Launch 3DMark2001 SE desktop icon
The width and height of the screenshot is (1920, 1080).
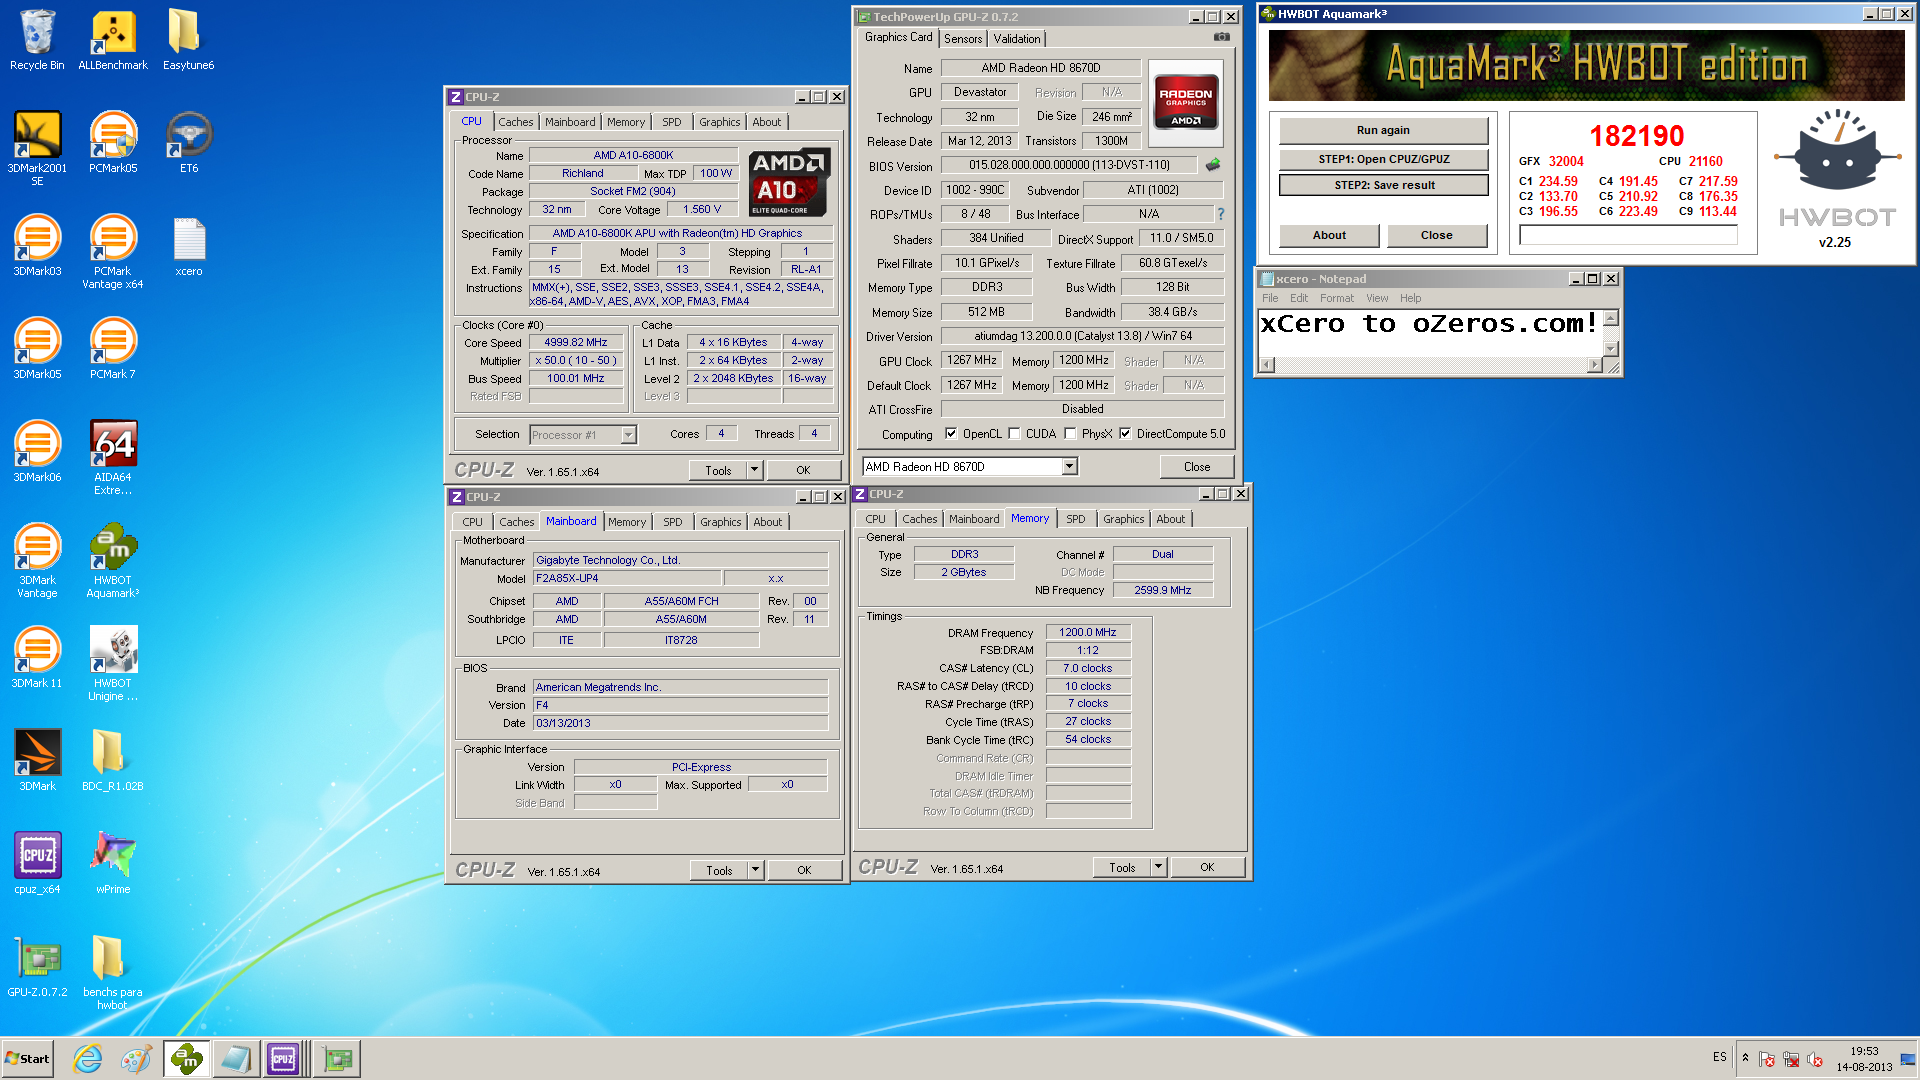(x=37, y=148)
